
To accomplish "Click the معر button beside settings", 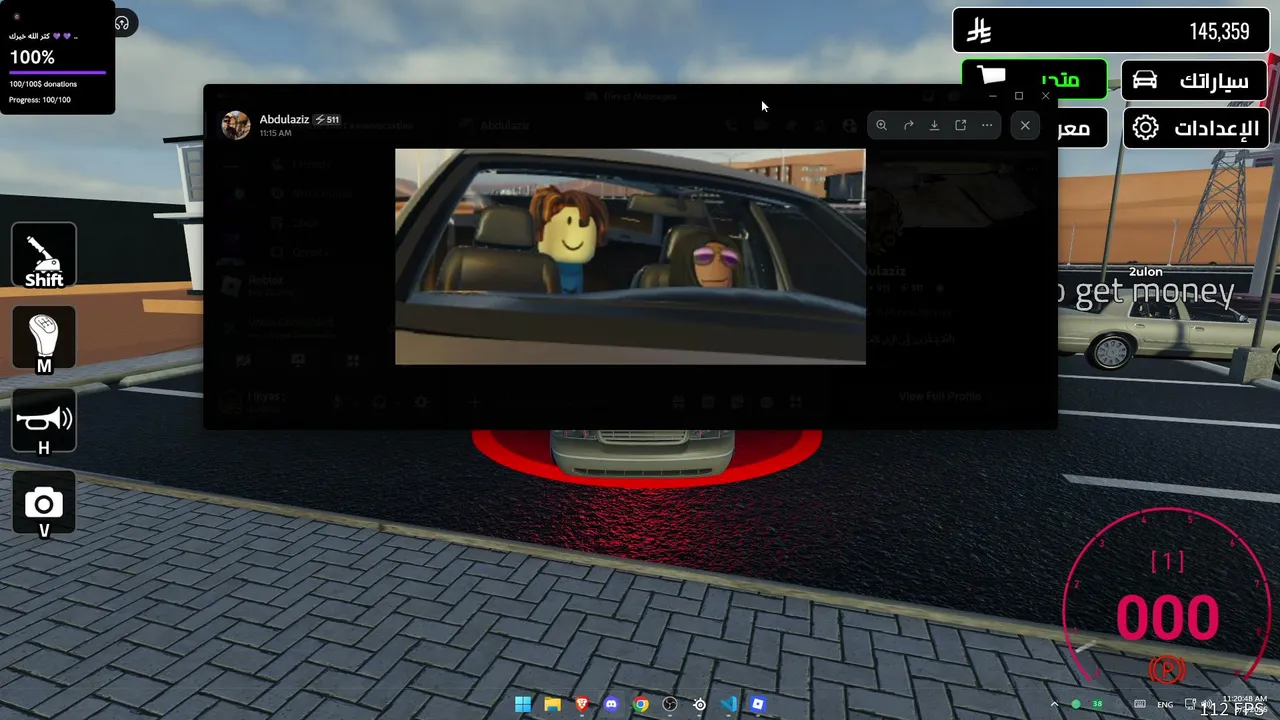I will [x=1082, y=127].
